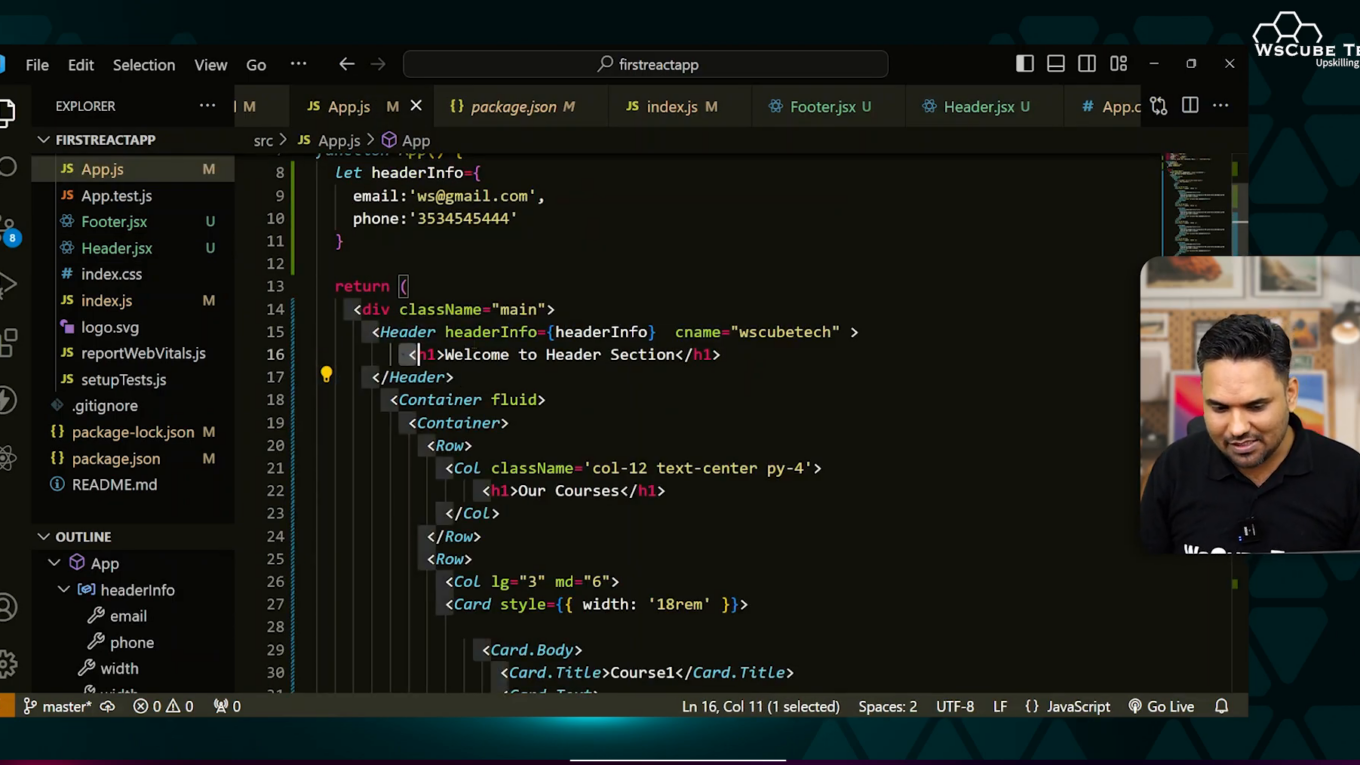Open Explorer Views and More Actions ellipsis
Image resolution: width=1360 pixels, height=765 pixels.
coord(207,106)
